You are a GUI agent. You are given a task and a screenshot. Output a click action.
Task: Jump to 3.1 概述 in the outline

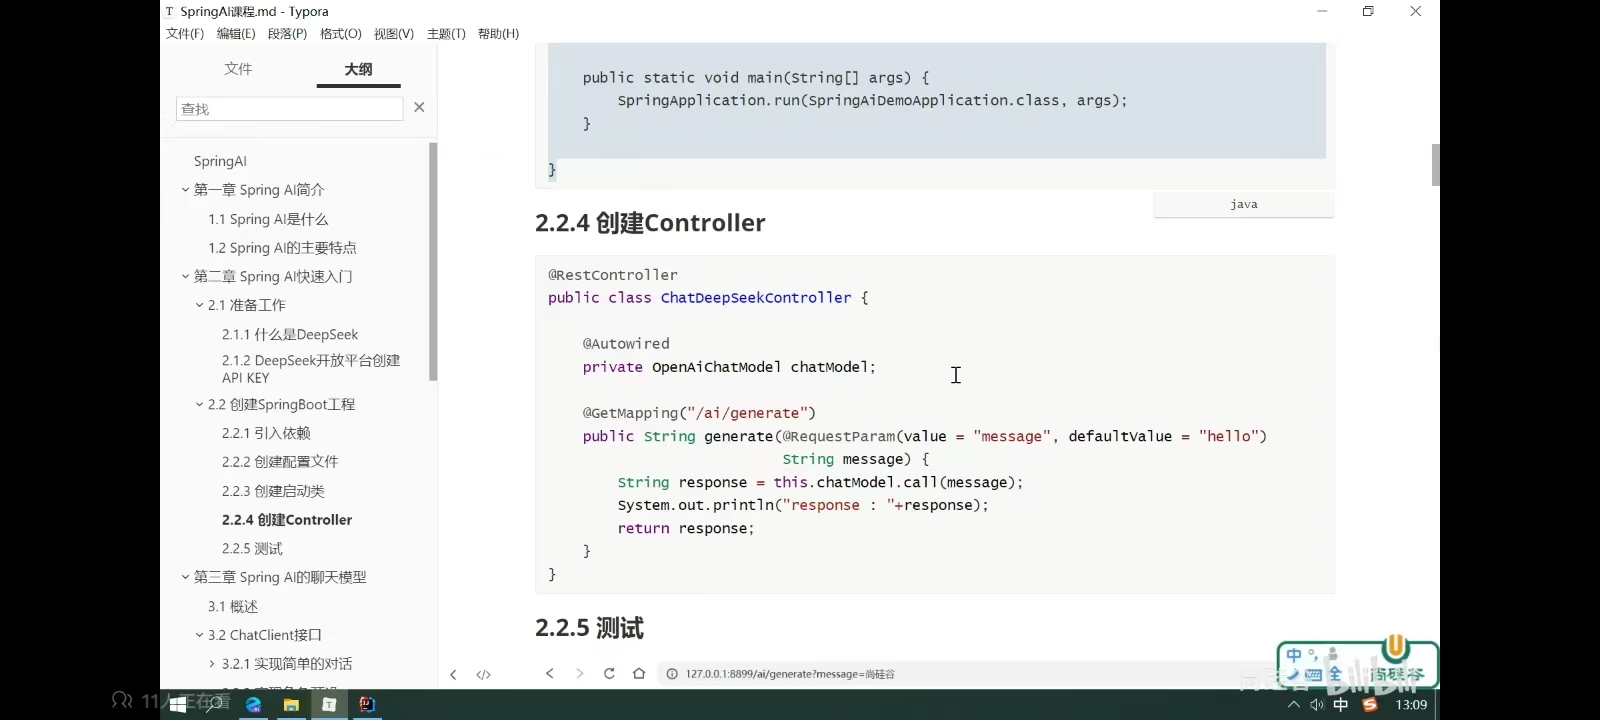233,607
